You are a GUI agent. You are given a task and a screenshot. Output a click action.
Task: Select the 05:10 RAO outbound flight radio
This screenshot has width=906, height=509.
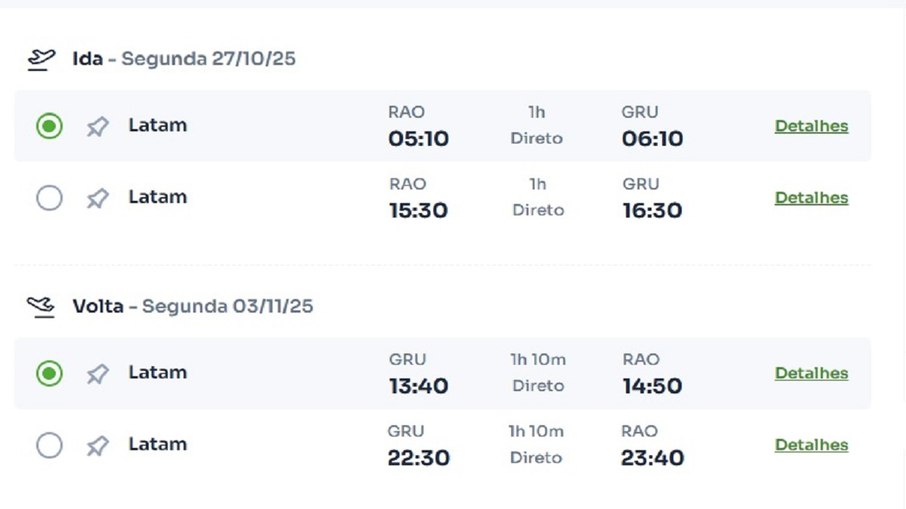[x=49, y=126]
